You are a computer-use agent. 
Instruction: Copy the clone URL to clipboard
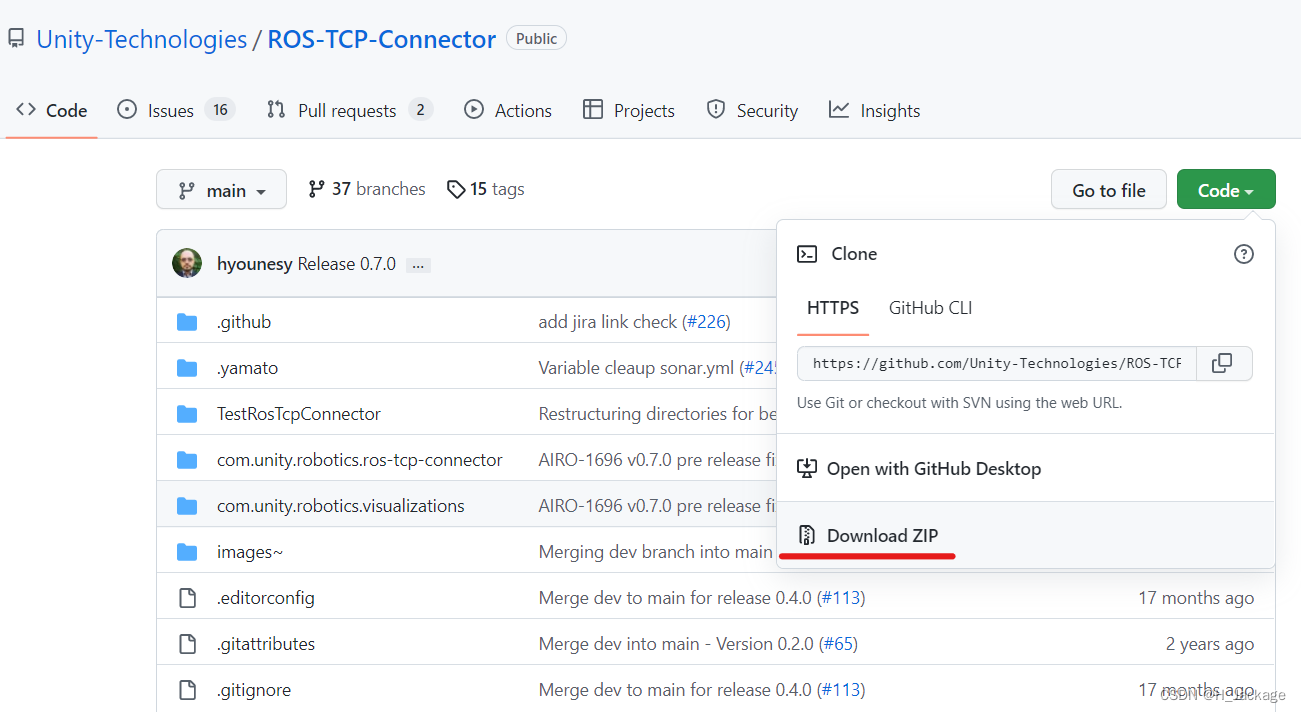(1222, 364)
